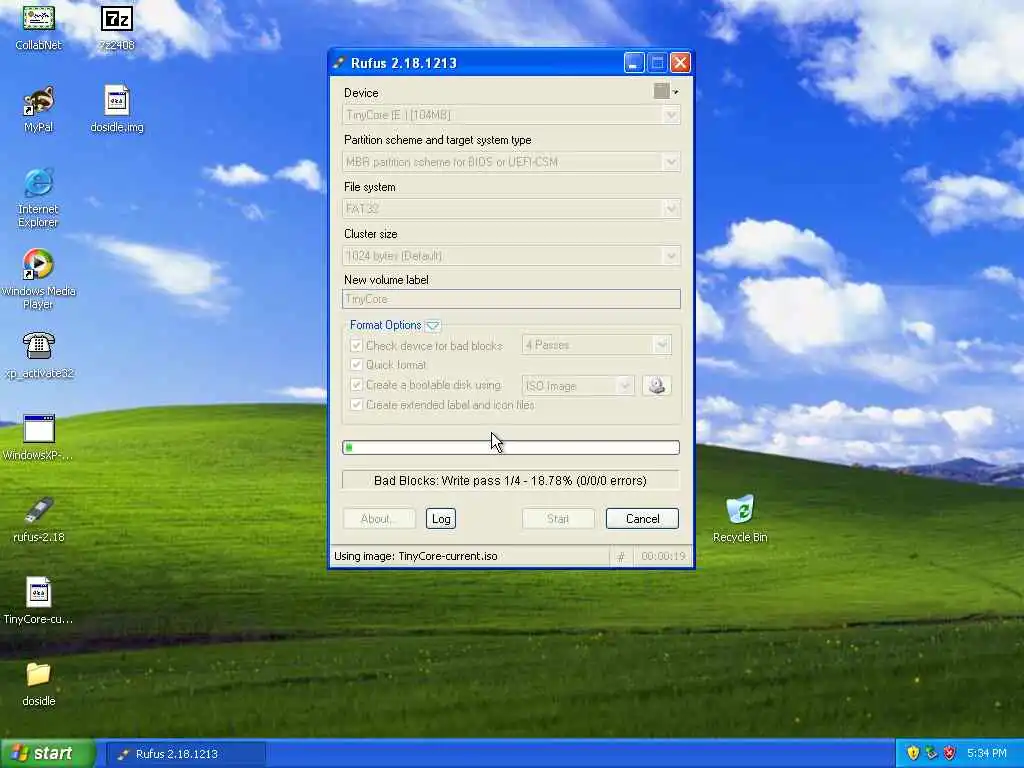Click the 5:34 PM taskbar clock
Viewport: 1024px width, 768px height.
tap(986, 754)
